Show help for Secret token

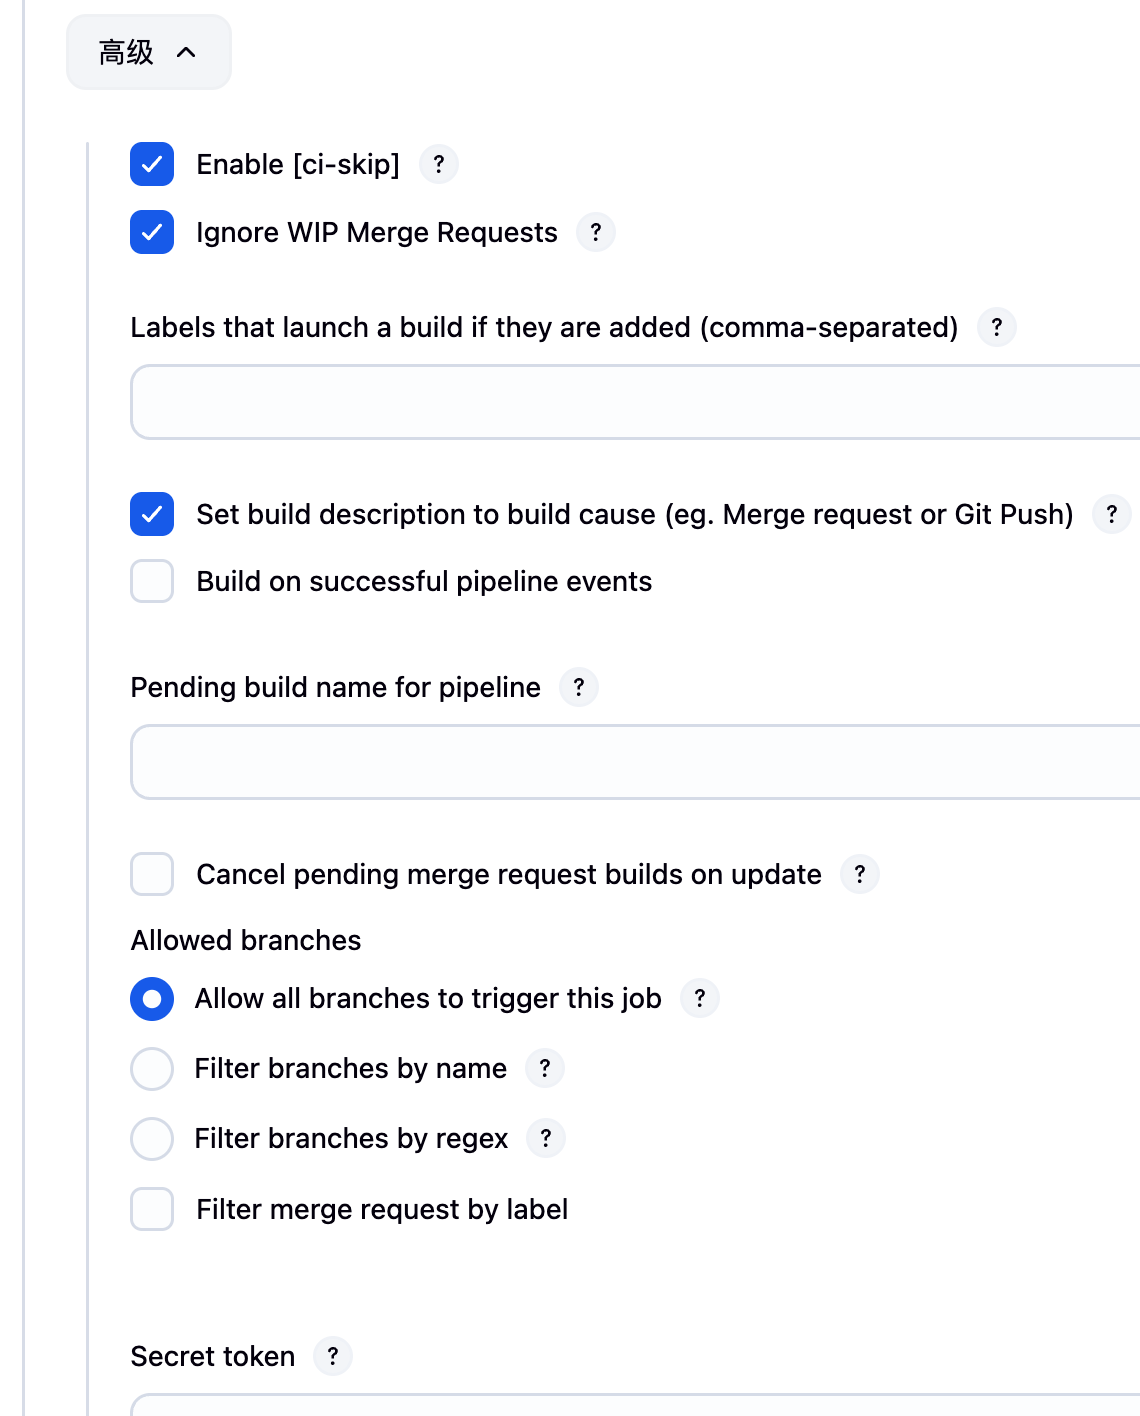click(333, 1356)
